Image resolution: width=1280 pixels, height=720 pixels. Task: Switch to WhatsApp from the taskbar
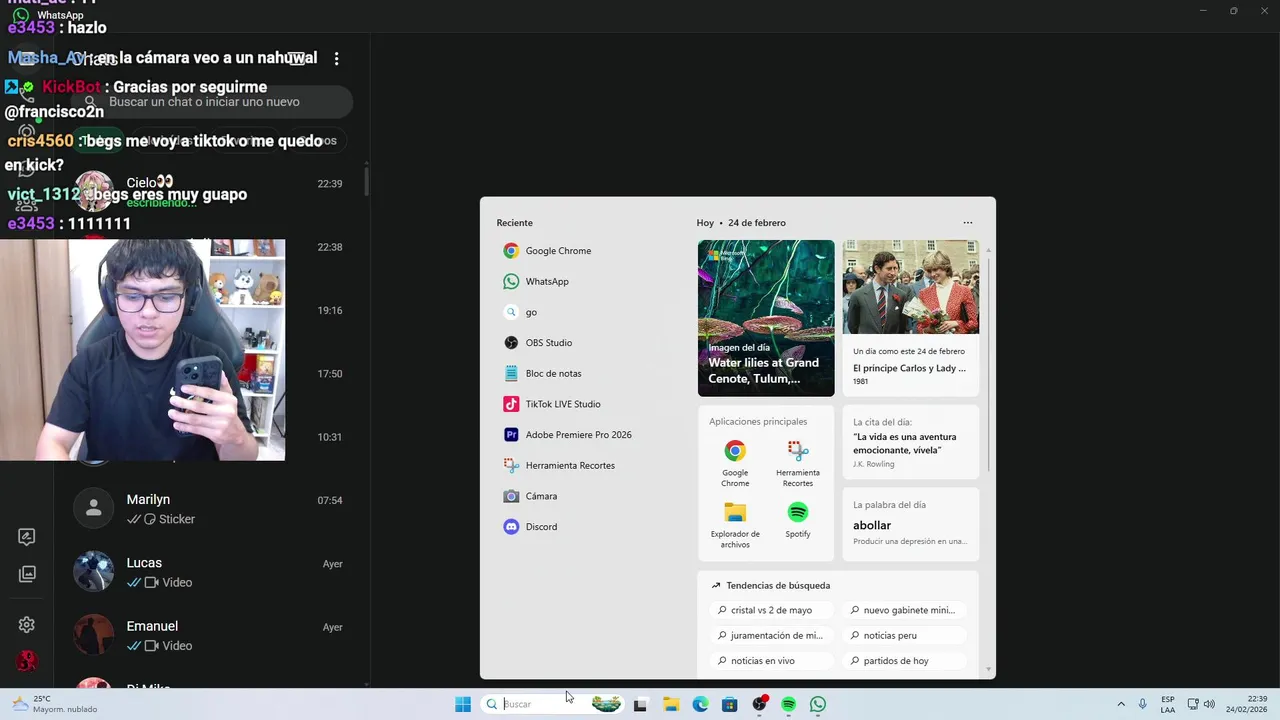(x=818, y=704)
